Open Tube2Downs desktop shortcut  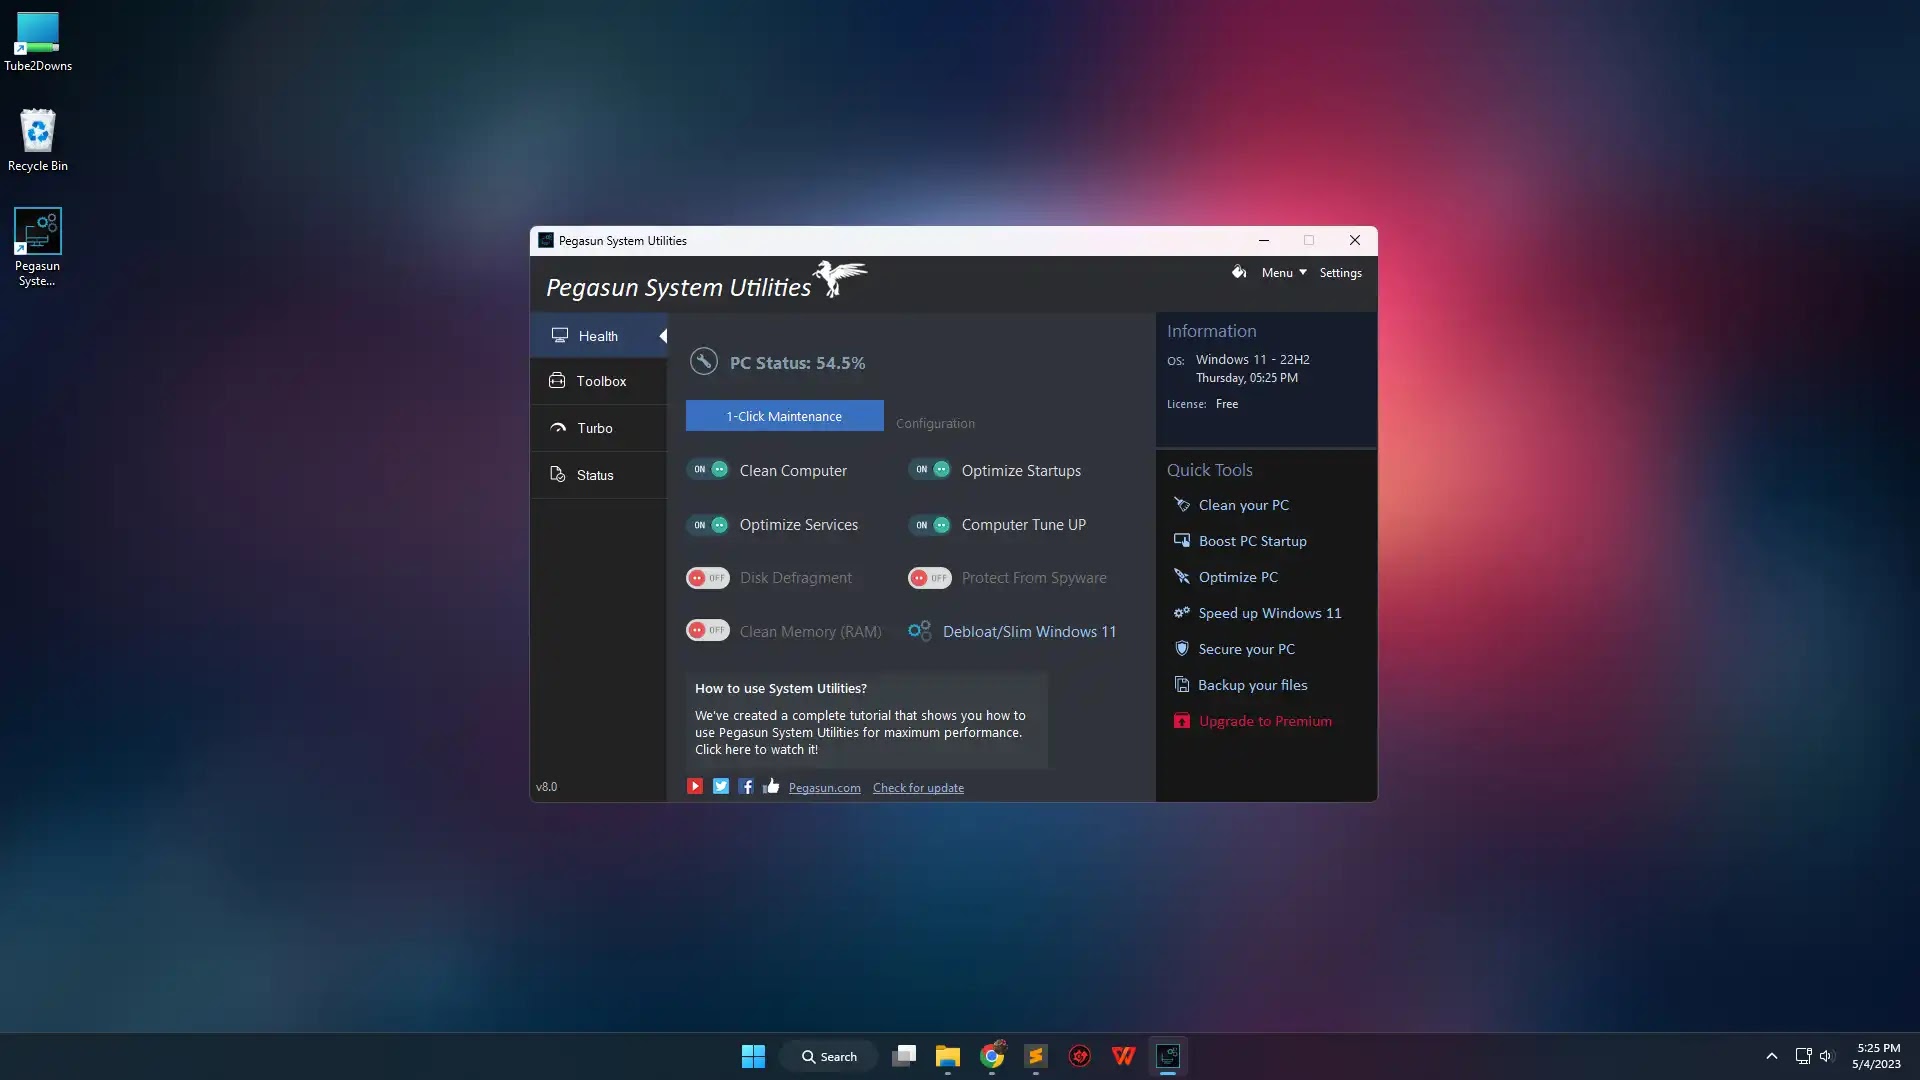pos(38,42)
